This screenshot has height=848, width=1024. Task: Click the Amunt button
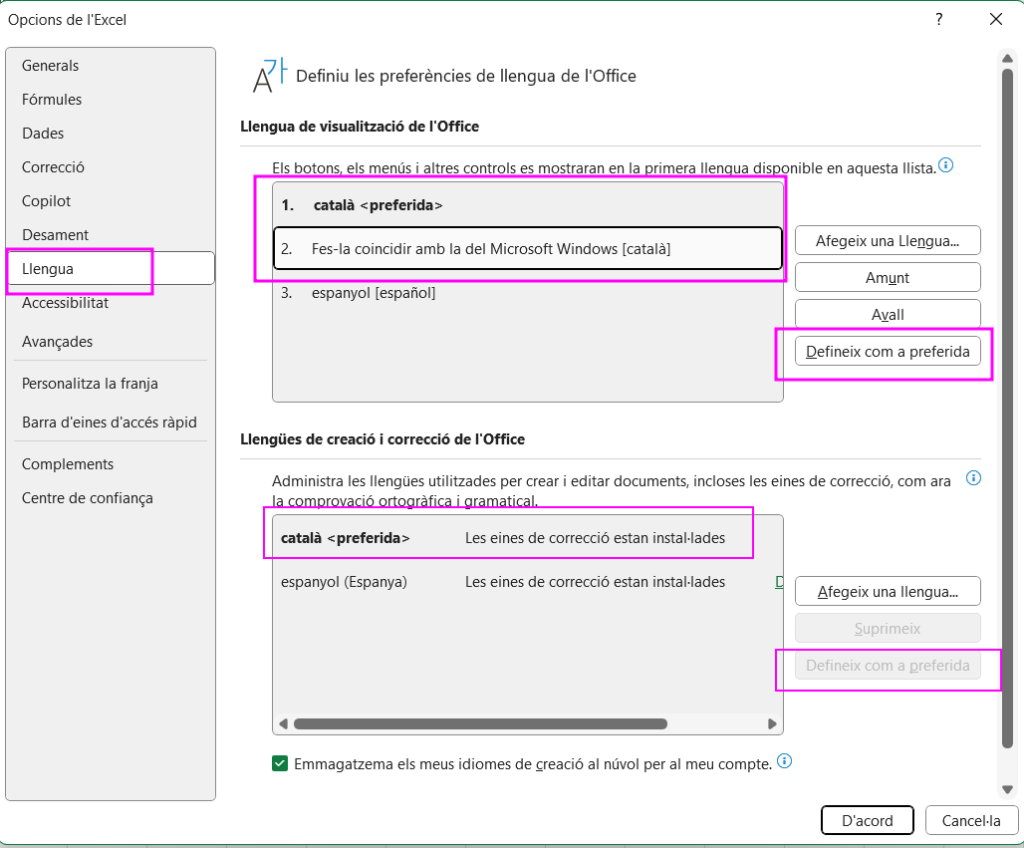point(888,278)
